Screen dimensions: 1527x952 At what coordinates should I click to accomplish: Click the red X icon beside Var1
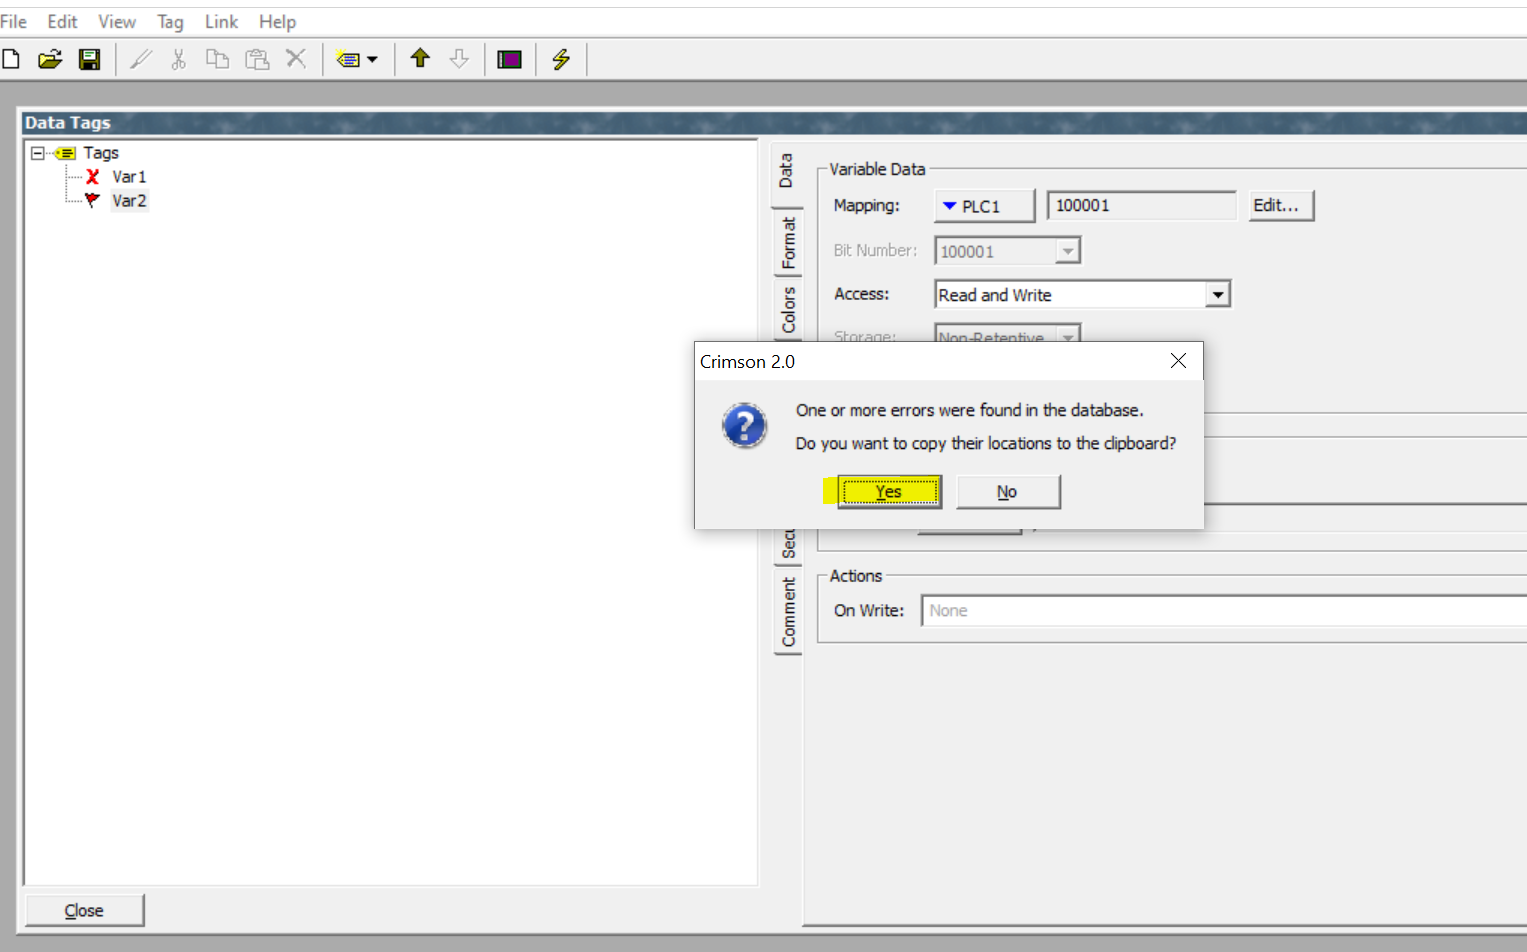pos(93,177)
